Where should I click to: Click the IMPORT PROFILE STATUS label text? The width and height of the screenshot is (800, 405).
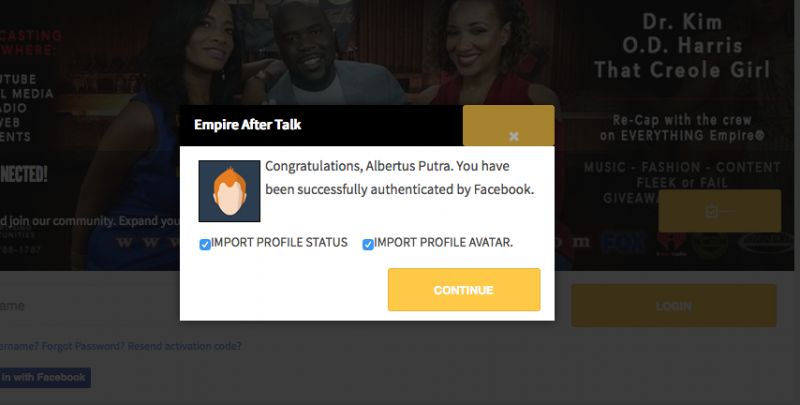pos(279,242)
